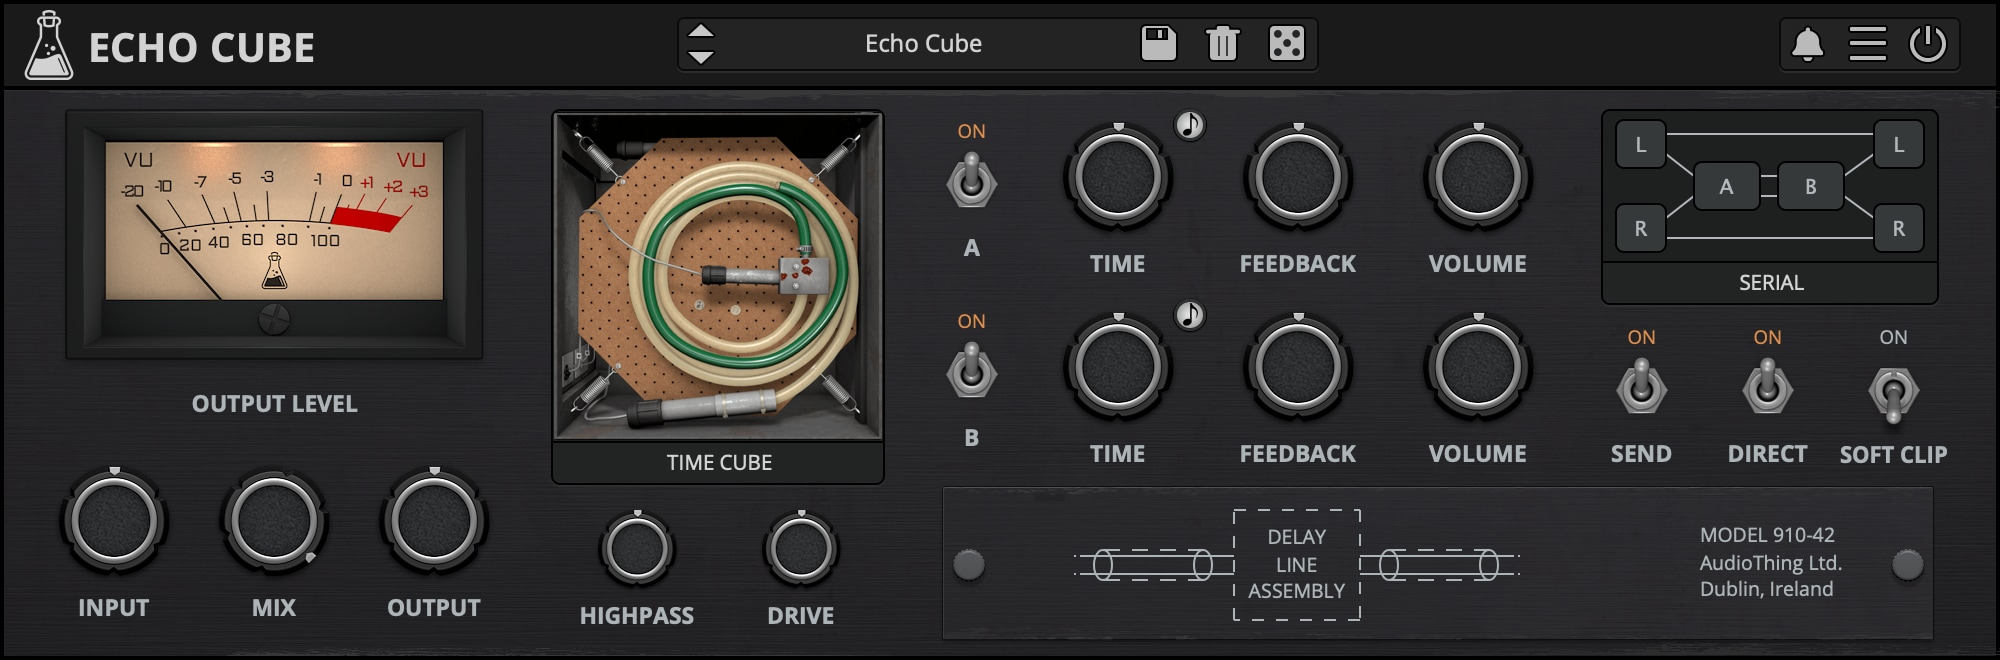Image resolution: width=2000 pixels, height=660 pixels.
Task: Toggle delay line B on switch
Action: [x=971, y=372]
